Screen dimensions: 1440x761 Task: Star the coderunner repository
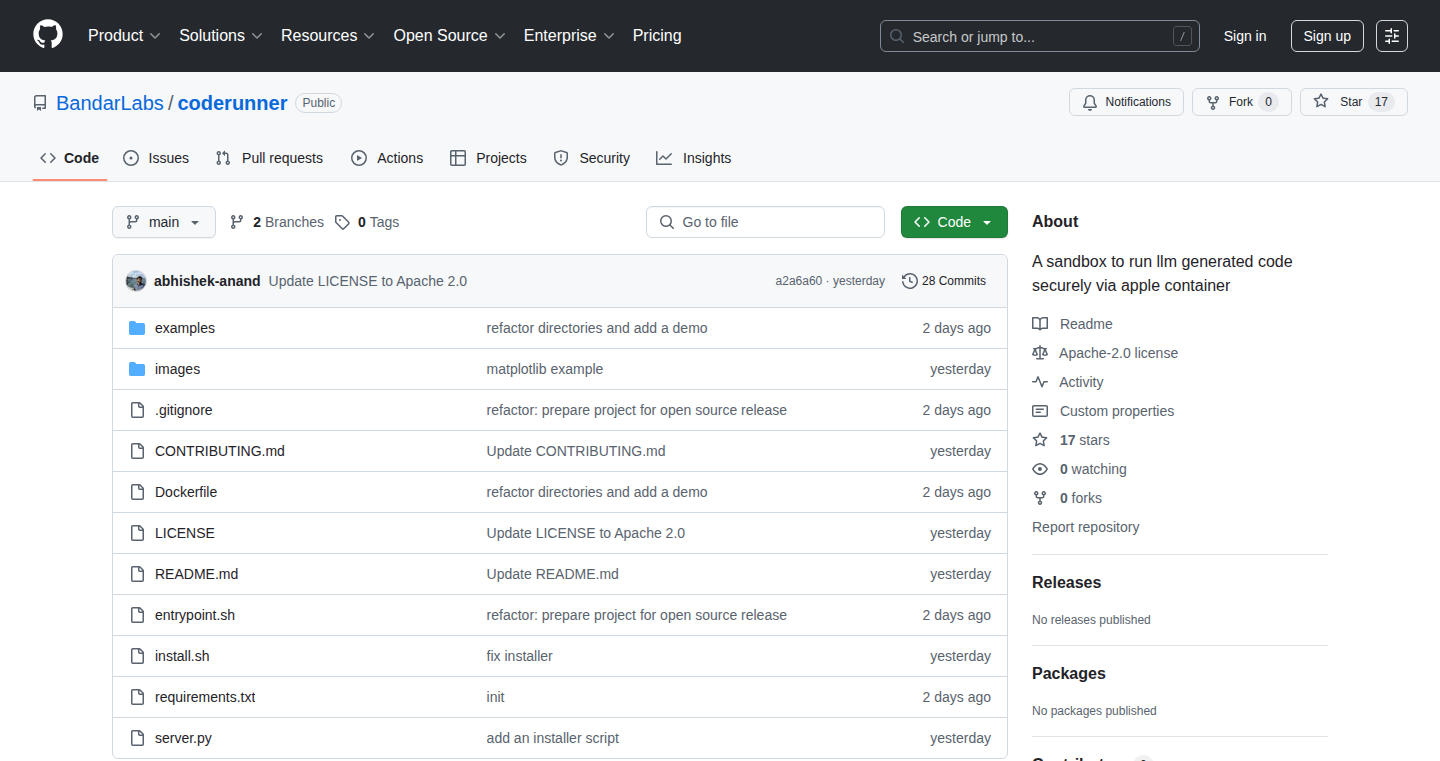click(x=1353, y=102)
